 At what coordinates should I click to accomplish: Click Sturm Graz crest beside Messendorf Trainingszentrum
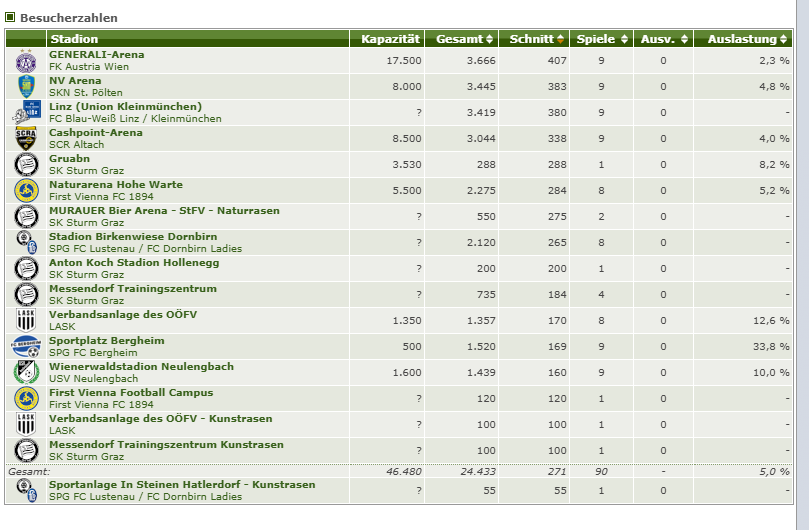pos(26,295)
